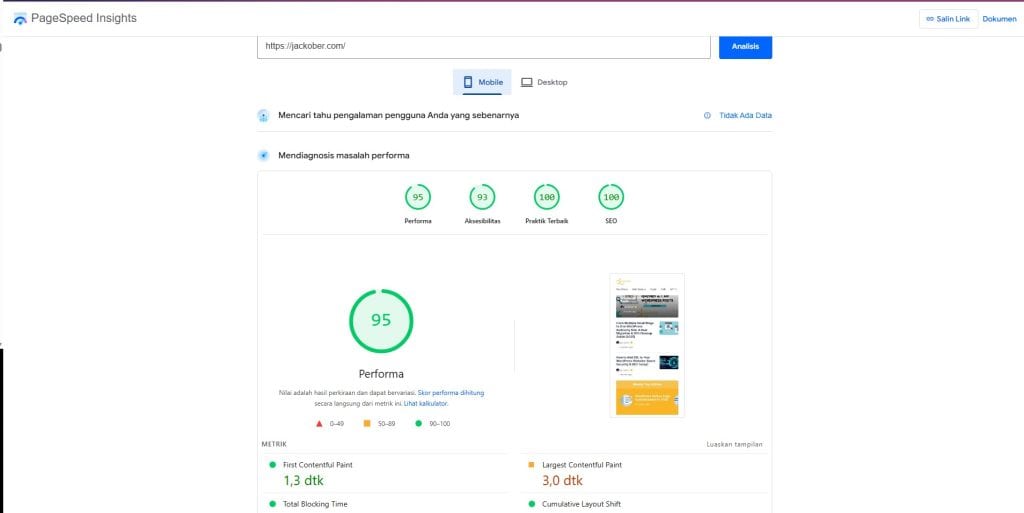Click the First Contentful Paint metric label
Screen dimensions: 1024x513
[318, 465]
